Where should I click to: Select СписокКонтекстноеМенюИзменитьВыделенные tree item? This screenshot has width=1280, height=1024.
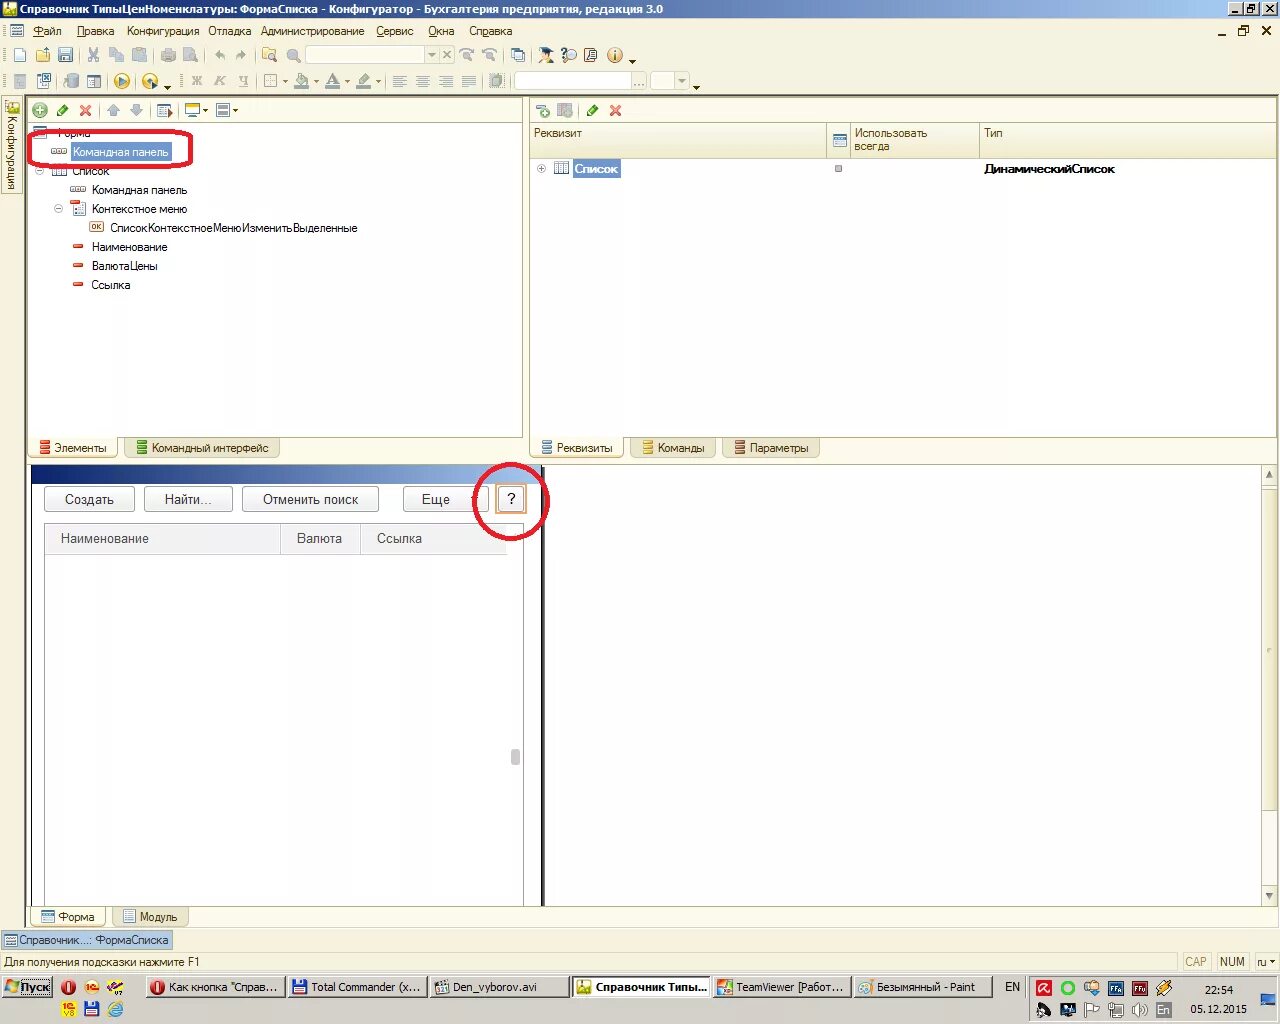233,228
